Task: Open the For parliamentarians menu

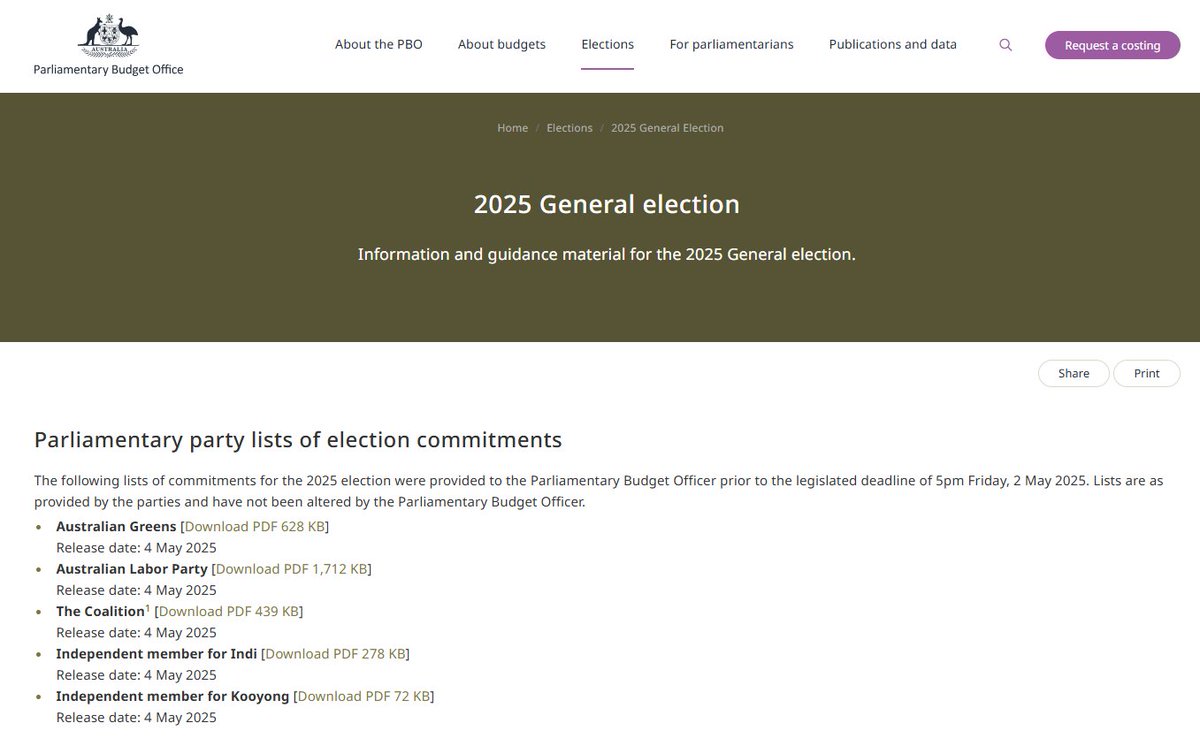Action: click(732, 44)
